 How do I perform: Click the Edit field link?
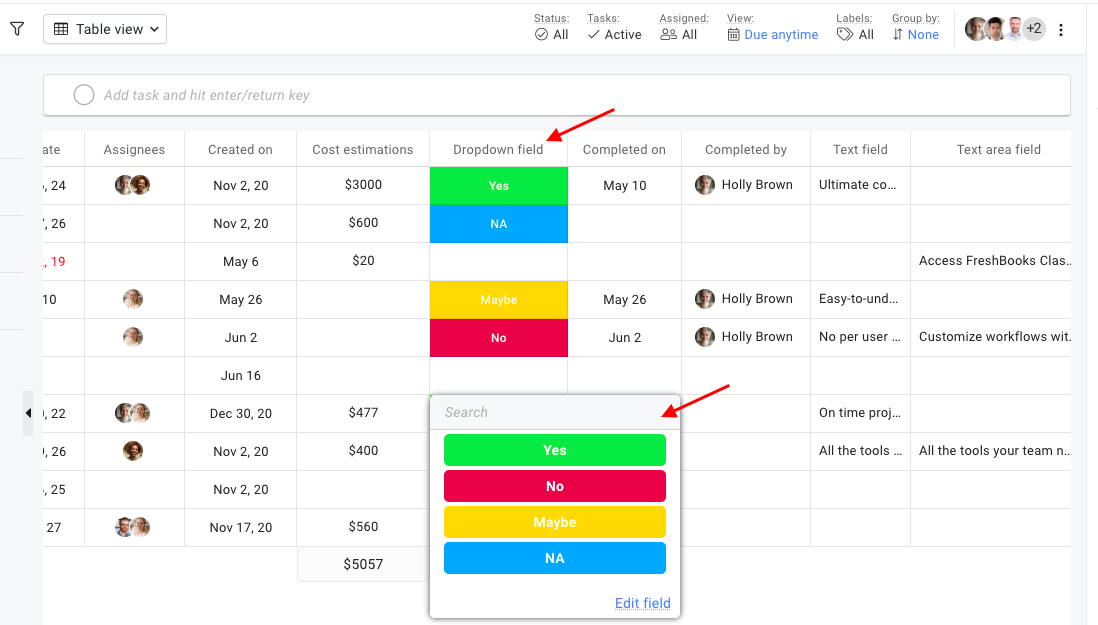coord(642,603)
